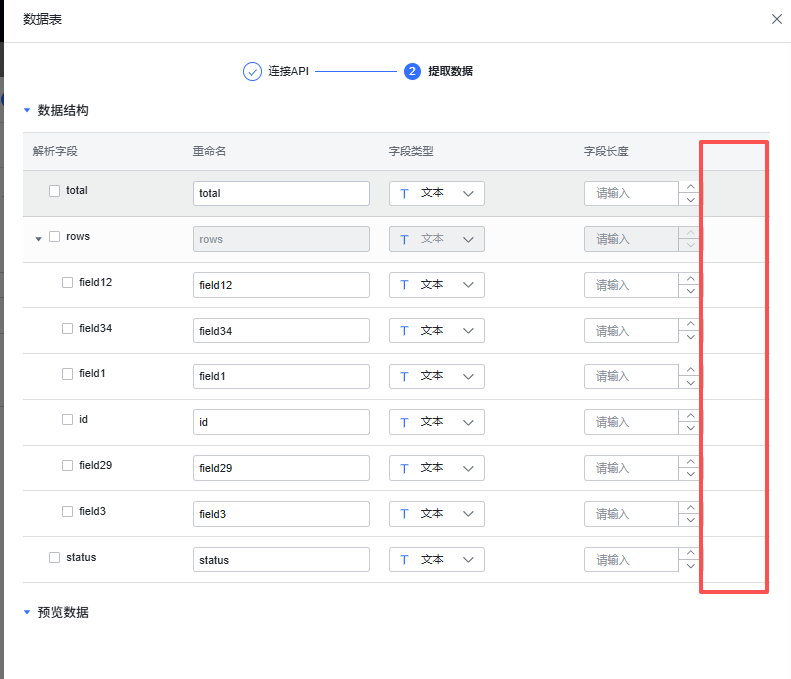Open field type dropdown for field1
The image size is (791, 679).
click(436, 376)
